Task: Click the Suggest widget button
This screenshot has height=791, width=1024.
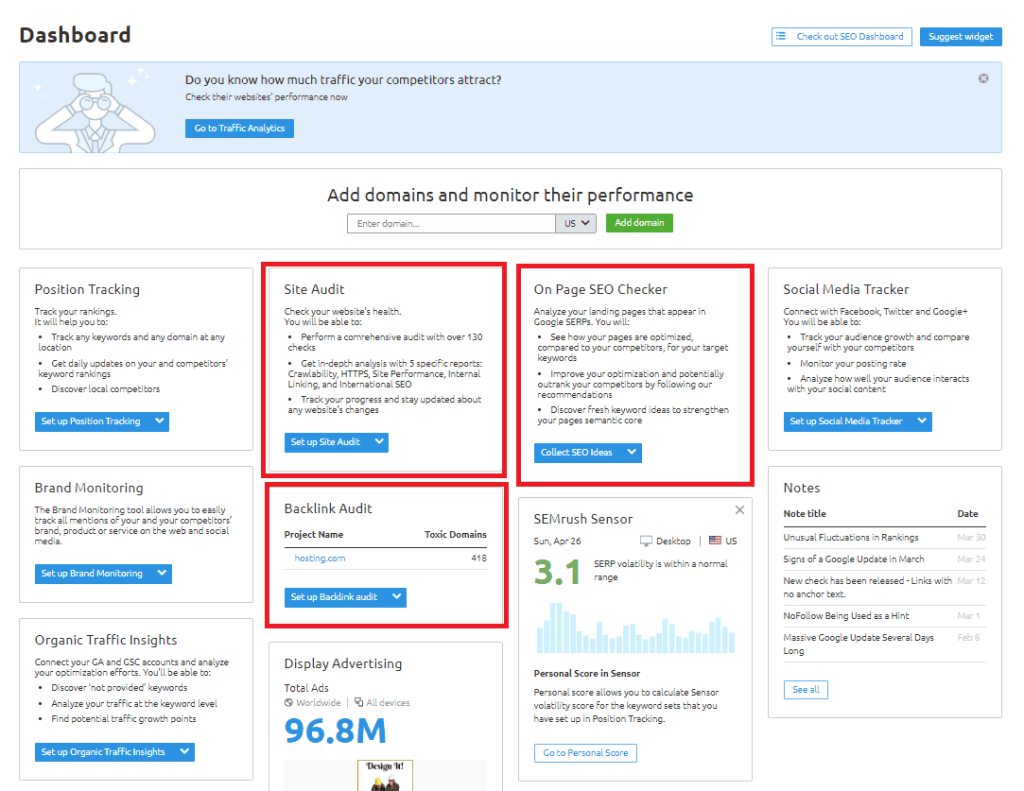Action: tap(961, 37)
